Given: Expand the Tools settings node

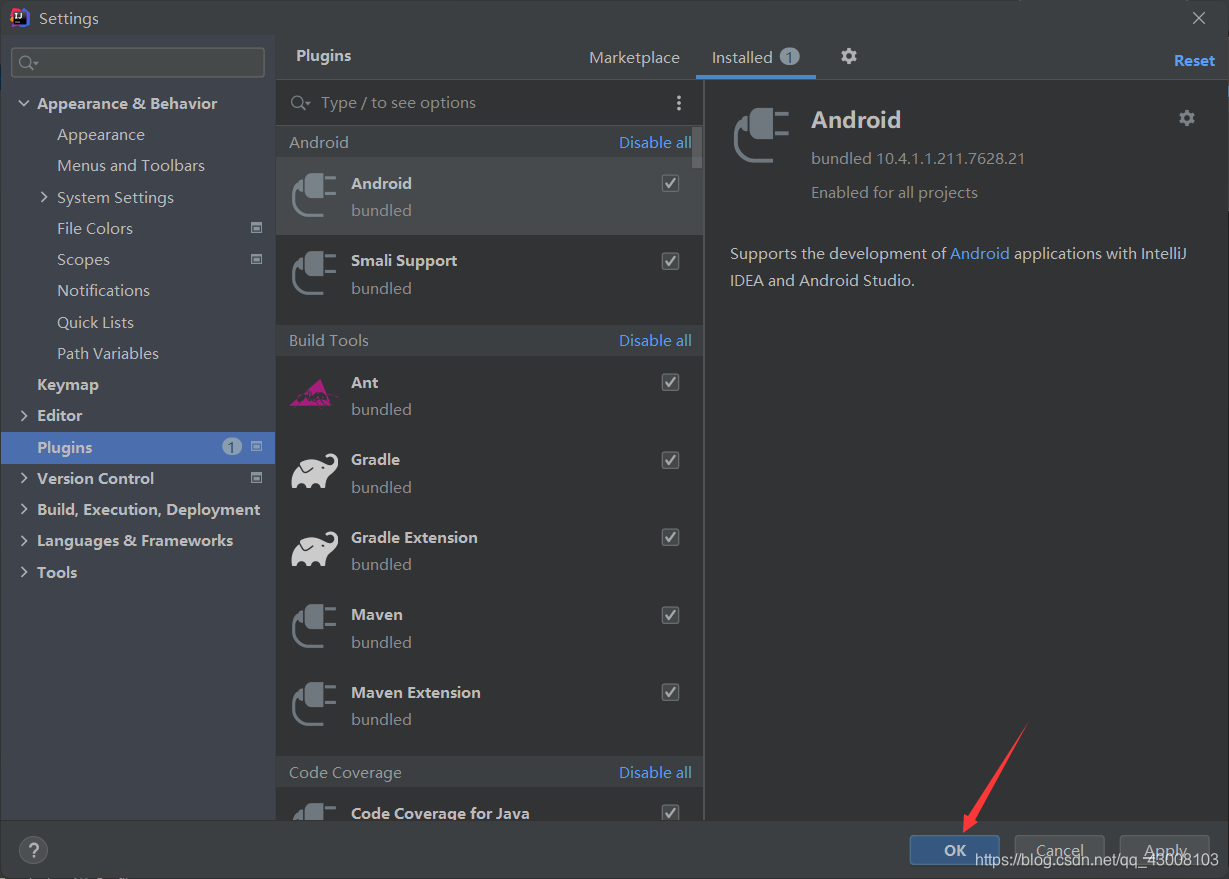Looking at the screenshot, I should pos(24,572).
